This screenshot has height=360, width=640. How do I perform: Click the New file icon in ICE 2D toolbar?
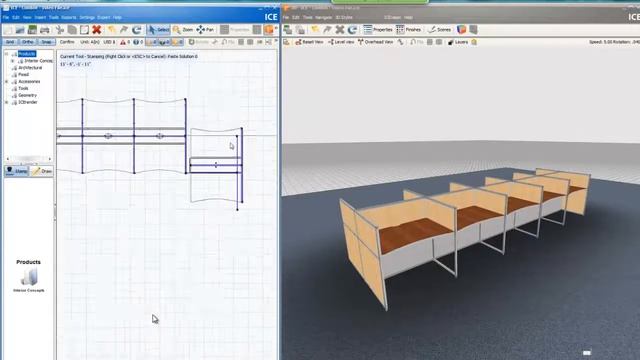[x=8, y=30]
